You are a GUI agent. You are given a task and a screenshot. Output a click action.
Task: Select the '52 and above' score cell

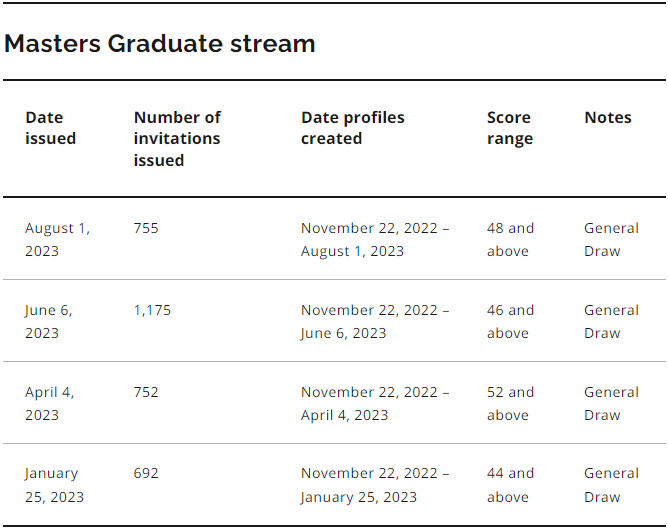(510, 403)
